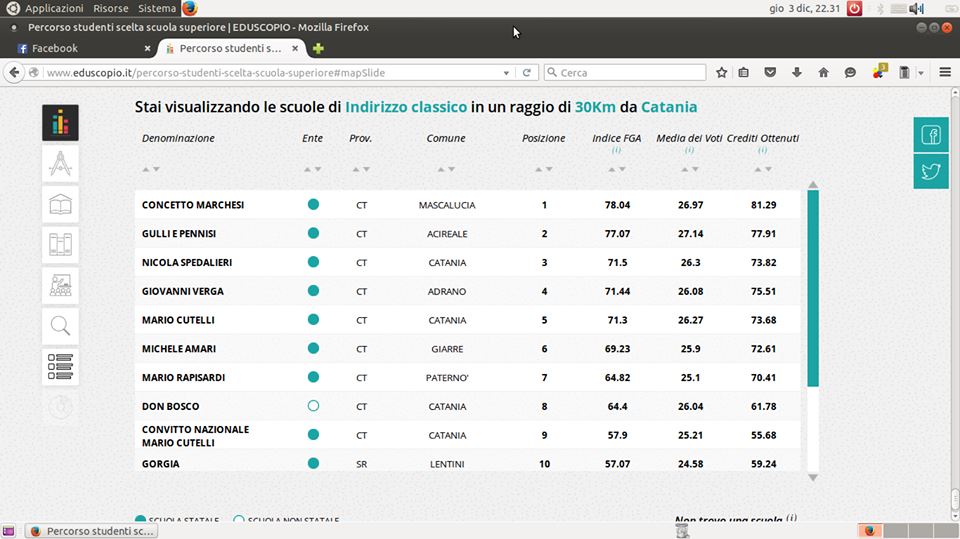This screenshot has width=960, height=539.
Task: Click the Indice FGA value 78.04
Action: pyautogui.click(x=617, y=205)
